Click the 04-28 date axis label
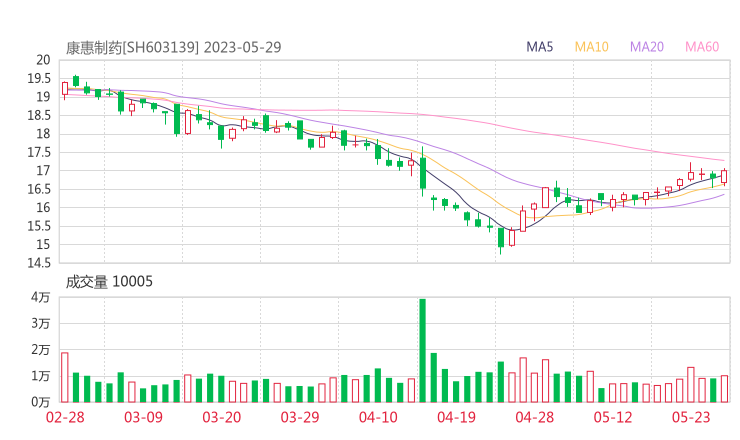The image size is (740, 440). coord(535,417)
